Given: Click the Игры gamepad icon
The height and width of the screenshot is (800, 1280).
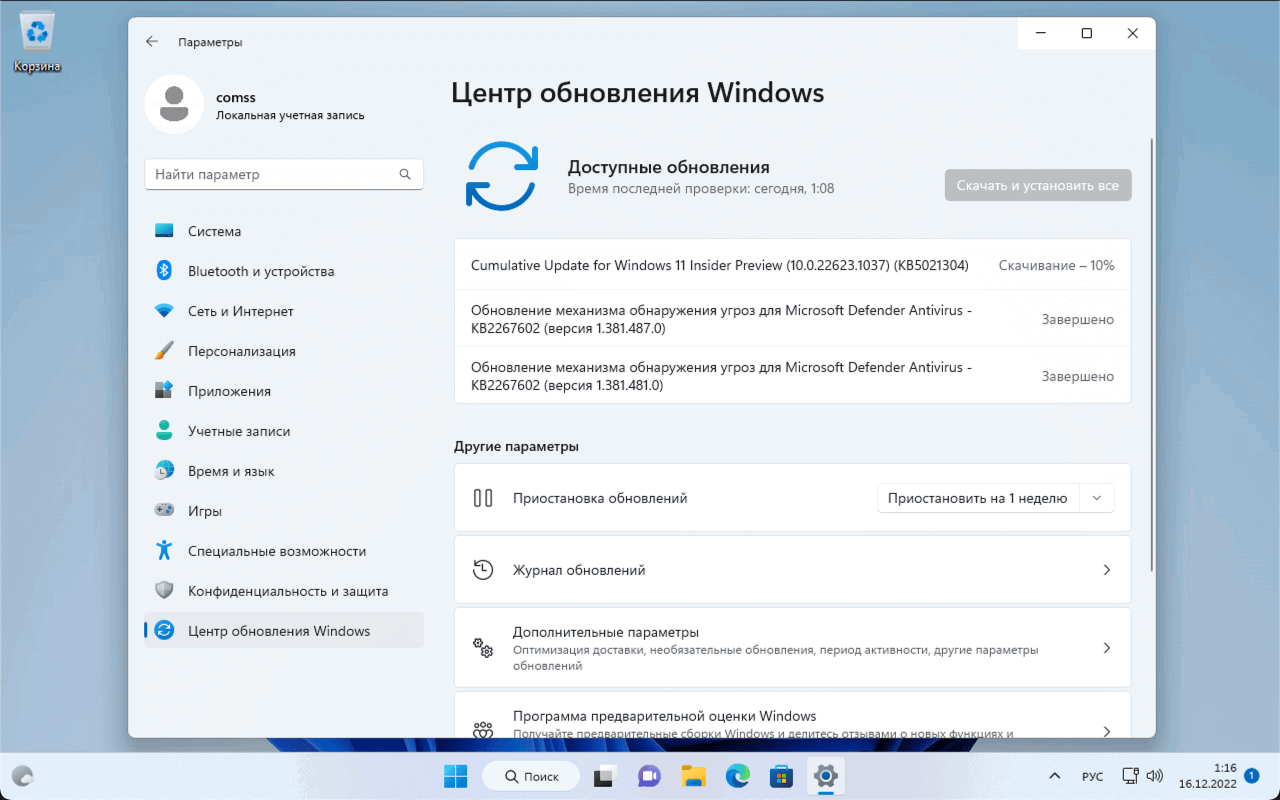Looking at the screenshot, I should point(165,511).
